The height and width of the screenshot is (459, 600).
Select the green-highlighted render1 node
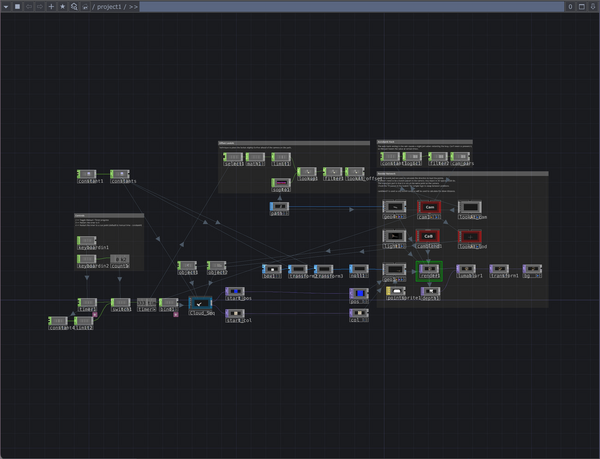tap(429, 271)
